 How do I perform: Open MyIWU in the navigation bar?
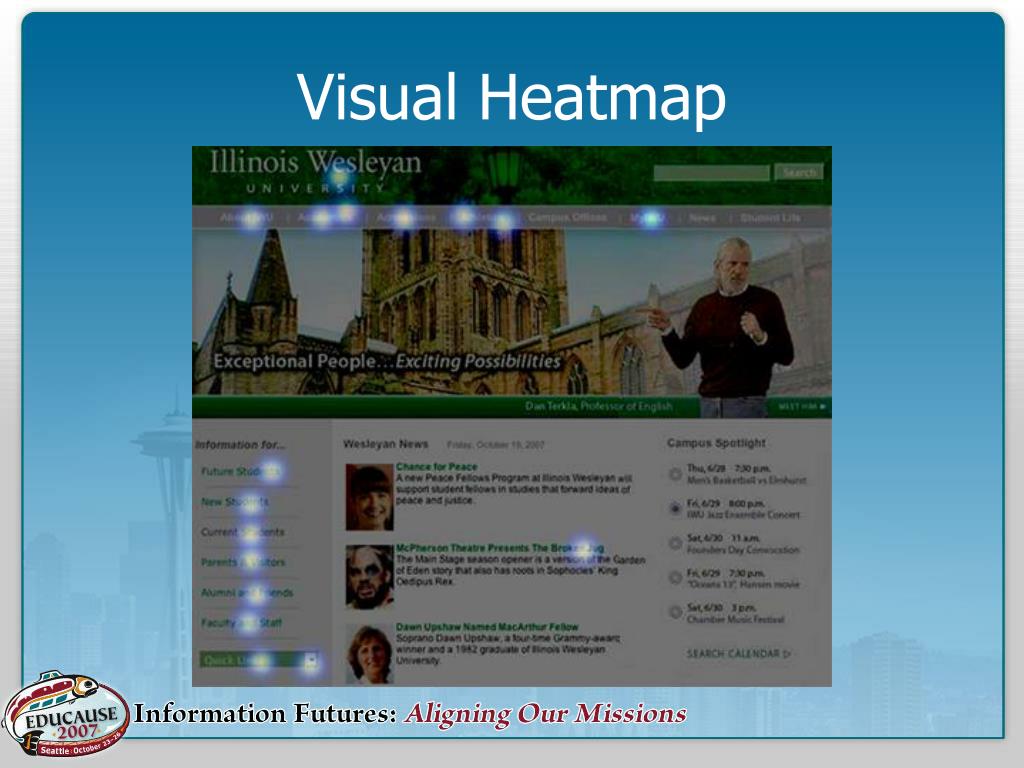pos(647,217)
